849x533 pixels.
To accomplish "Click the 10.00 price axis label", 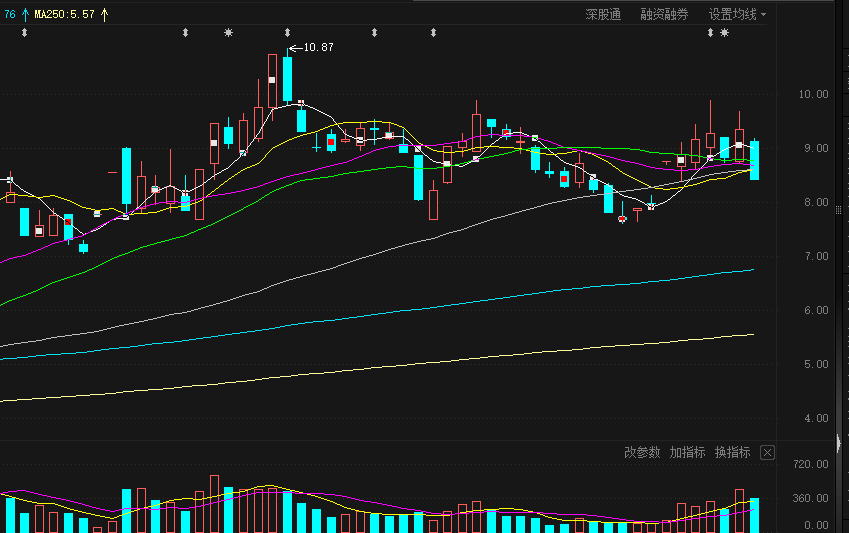I will (813, 94).
